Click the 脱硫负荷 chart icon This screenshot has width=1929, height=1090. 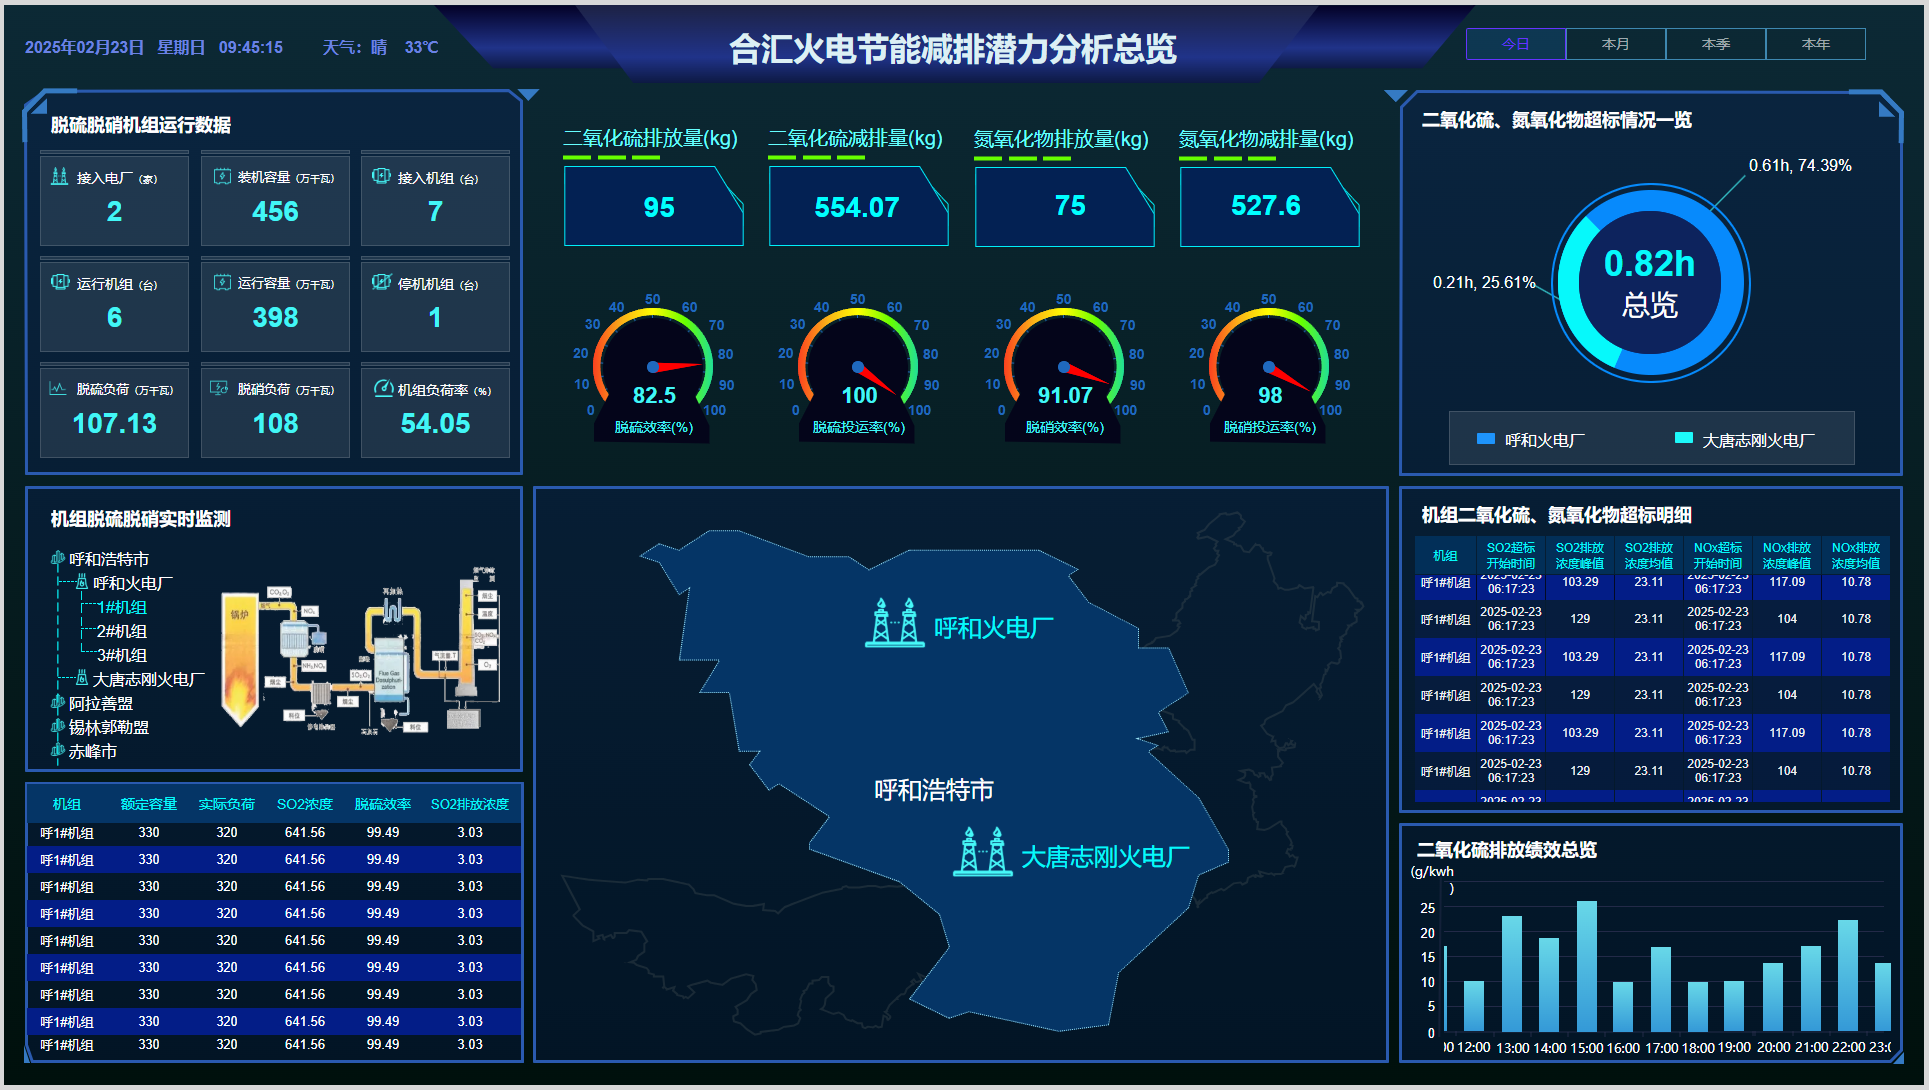click(x=58, y=389)
